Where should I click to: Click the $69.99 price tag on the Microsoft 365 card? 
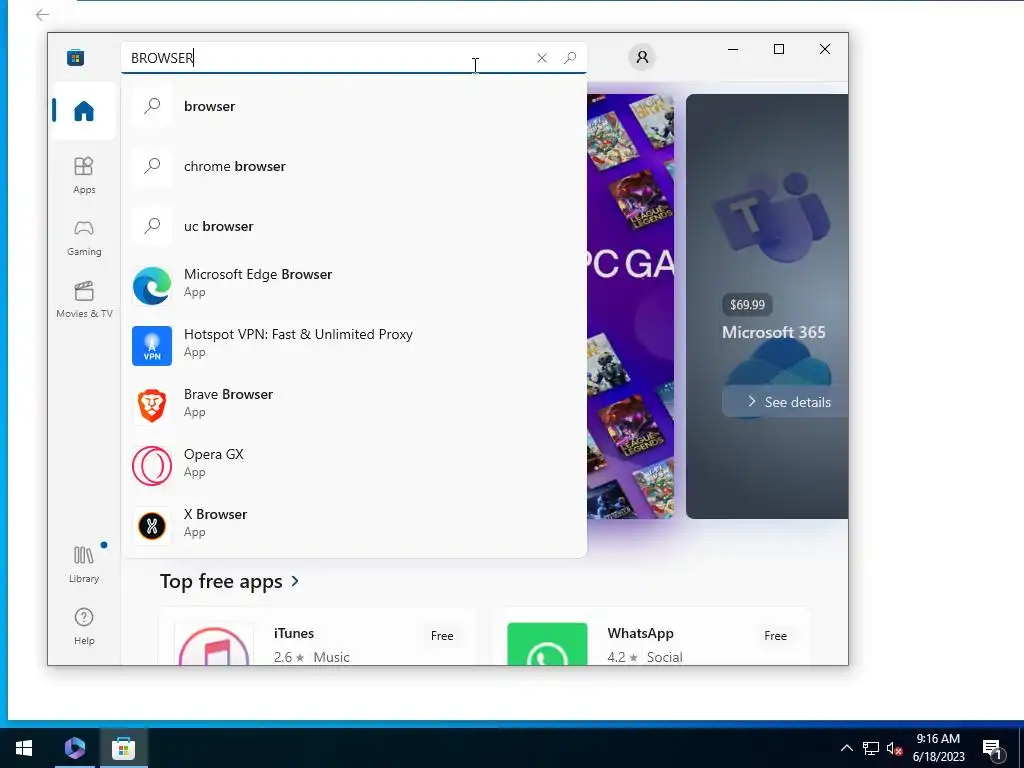[747, 305]
